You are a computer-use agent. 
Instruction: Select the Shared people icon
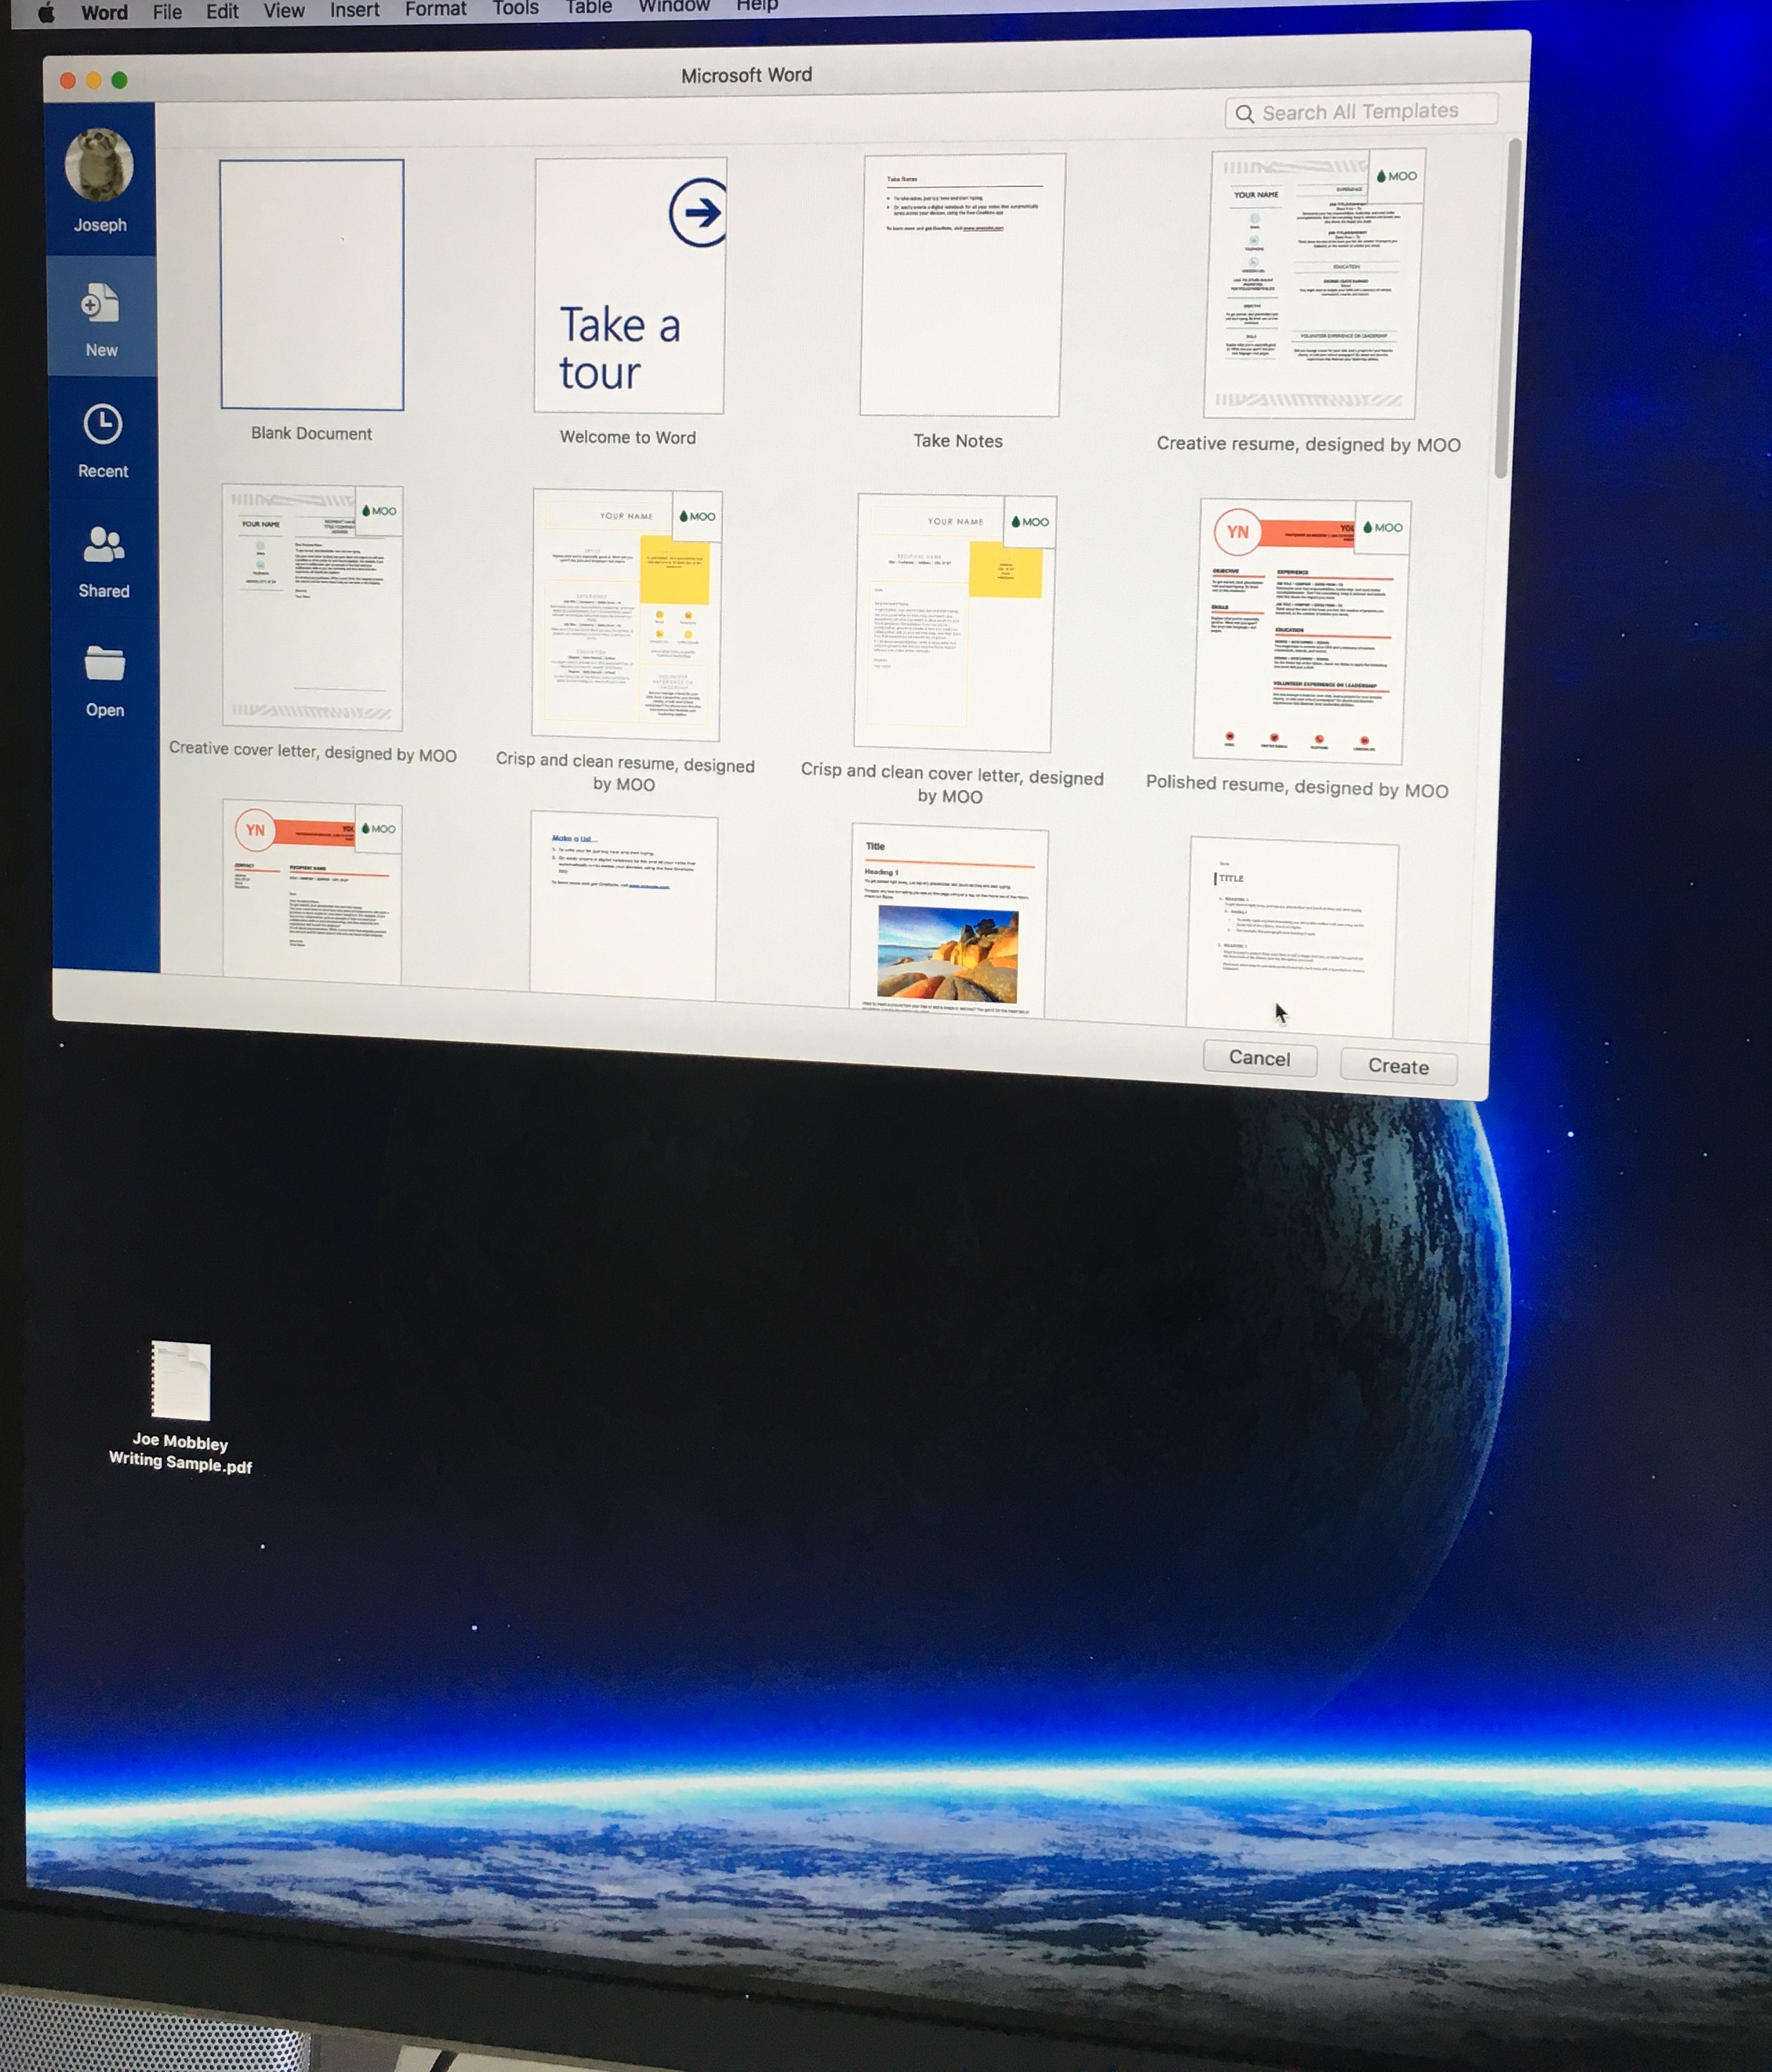tap(103, 546)
